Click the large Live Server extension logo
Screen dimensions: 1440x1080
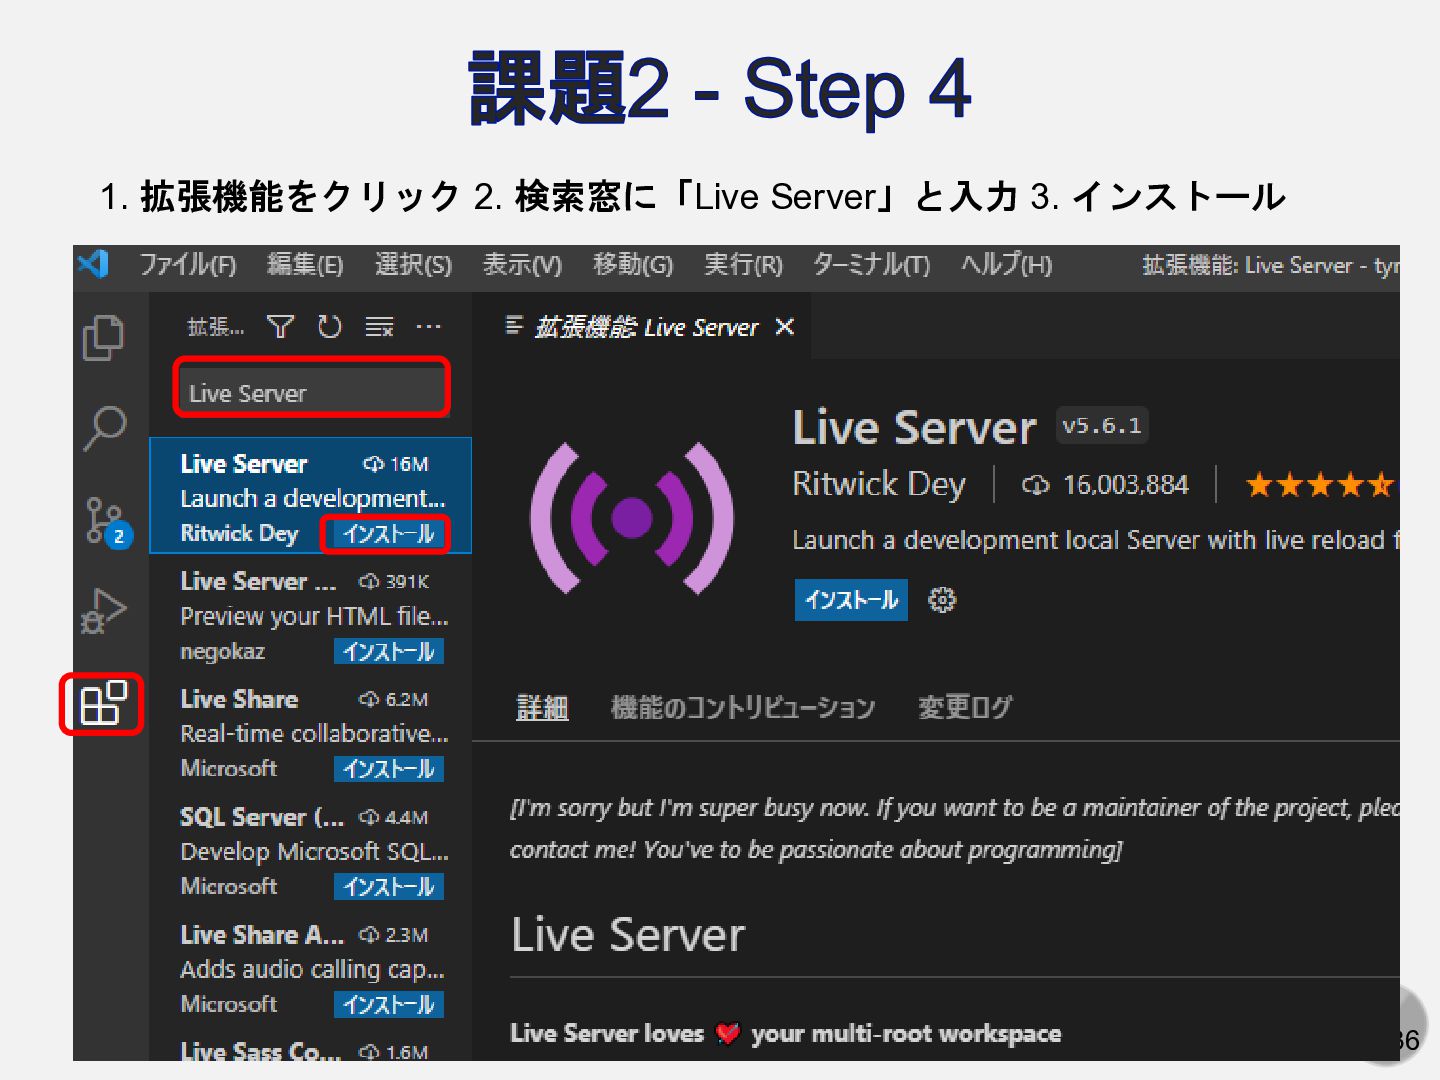coord(632,518)
